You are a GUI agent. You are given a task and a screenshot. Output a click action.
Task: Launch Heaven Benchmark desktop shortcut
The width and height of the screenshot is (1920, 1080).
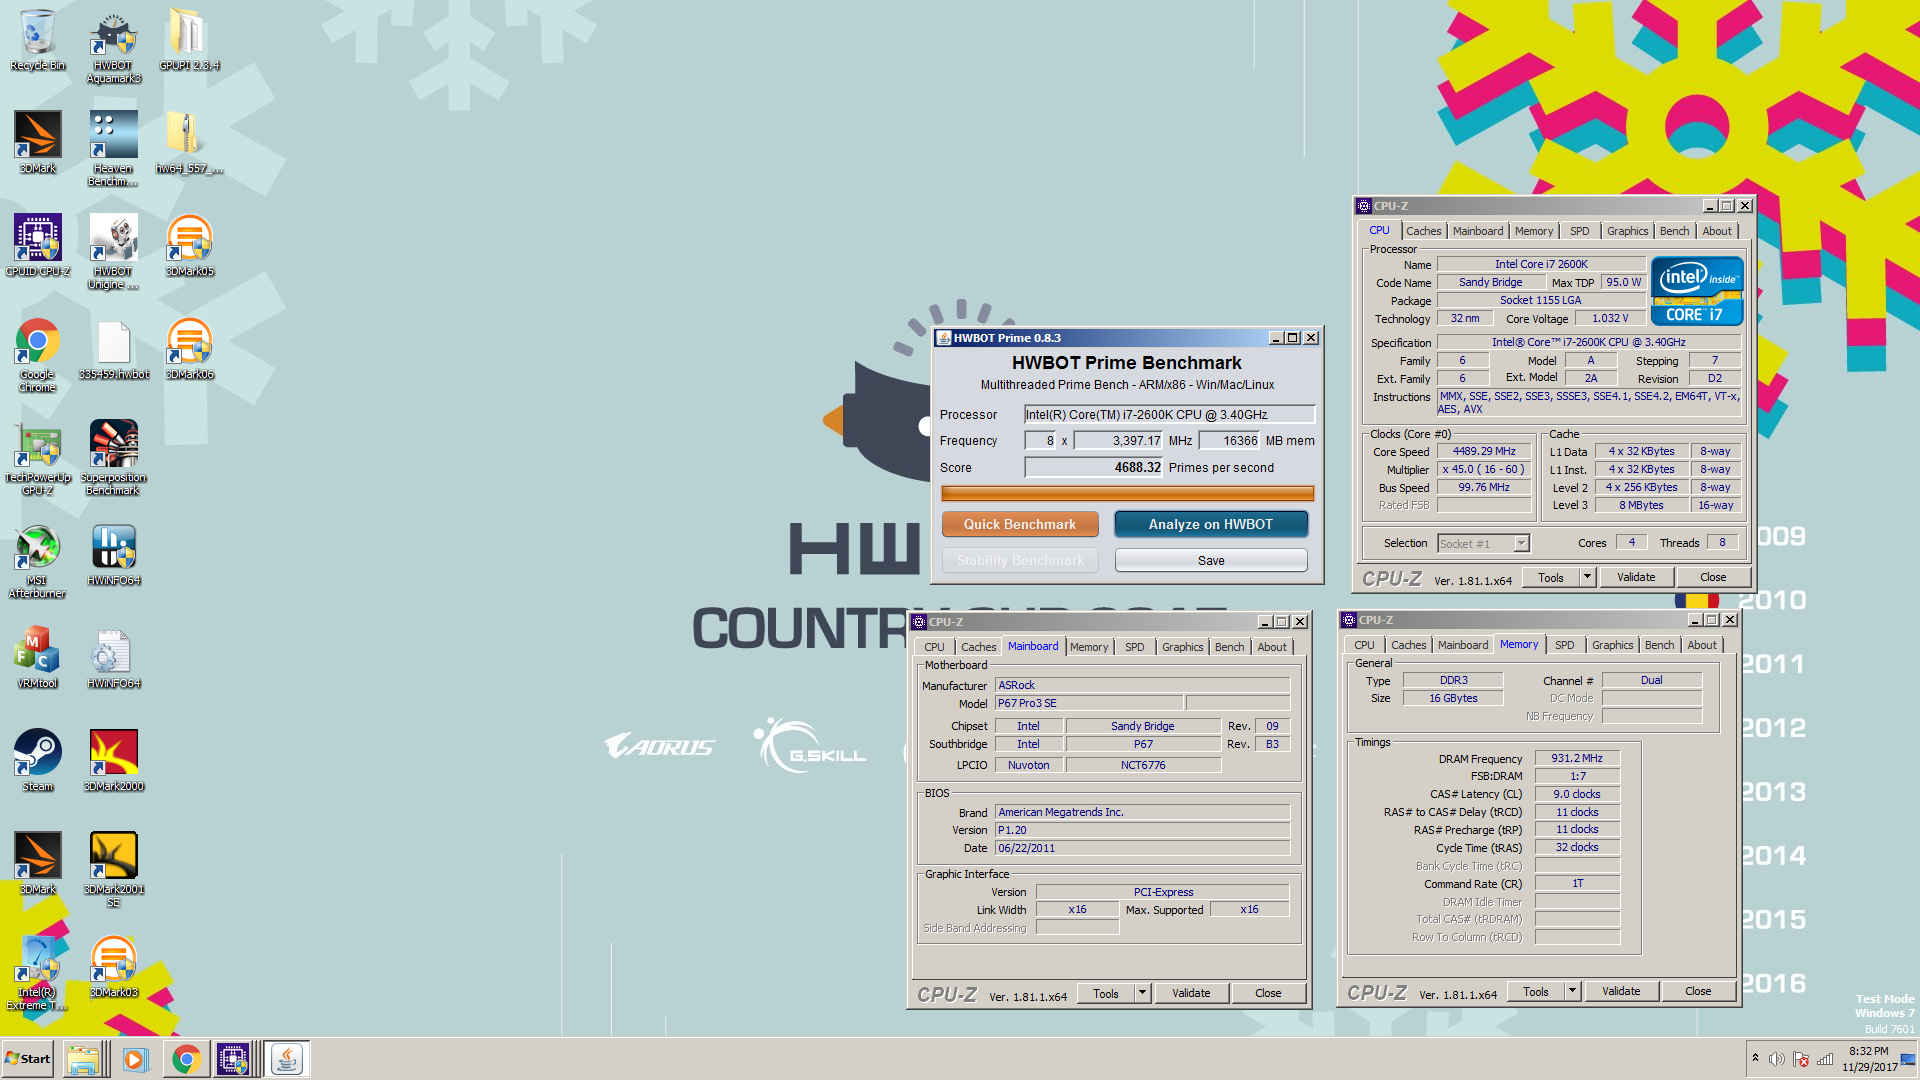(x=113, y=149)
